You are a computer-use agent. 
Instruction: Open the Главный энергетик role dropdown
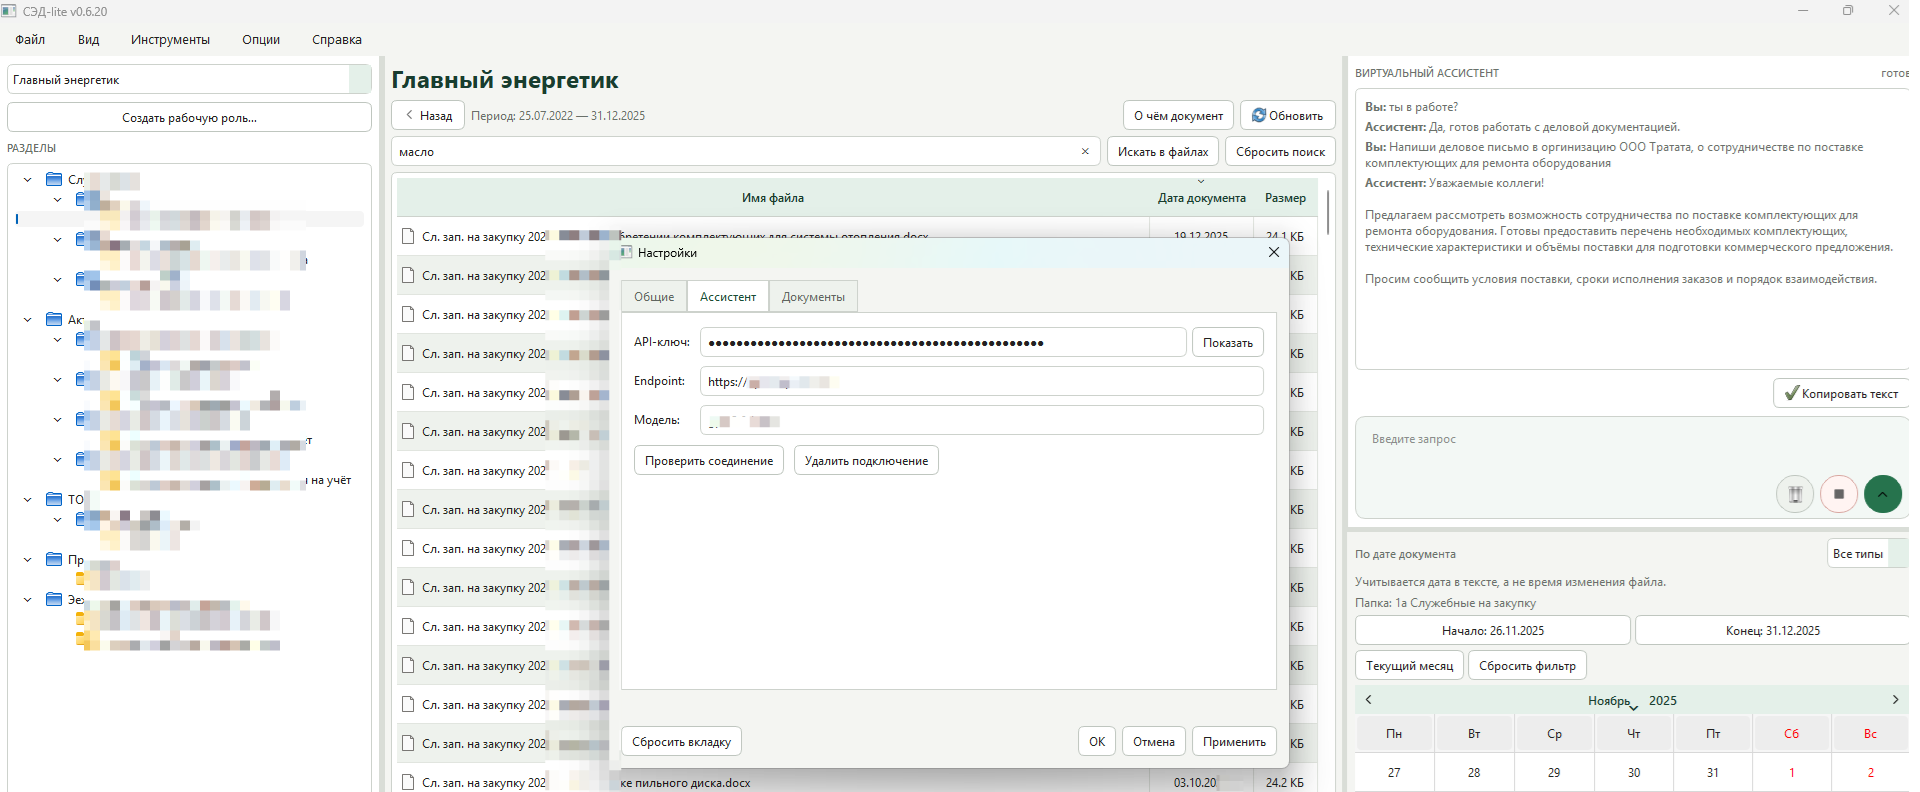pyautogui.click(x=360, y=80)
